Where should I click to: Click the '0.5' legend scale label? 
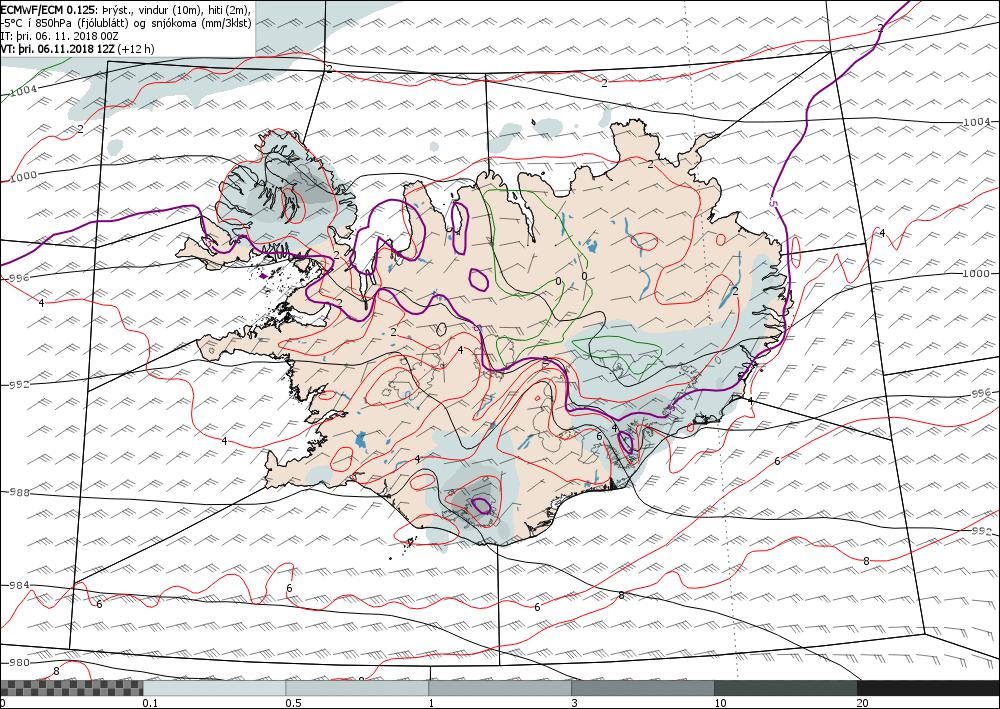[x=293, y=703]
